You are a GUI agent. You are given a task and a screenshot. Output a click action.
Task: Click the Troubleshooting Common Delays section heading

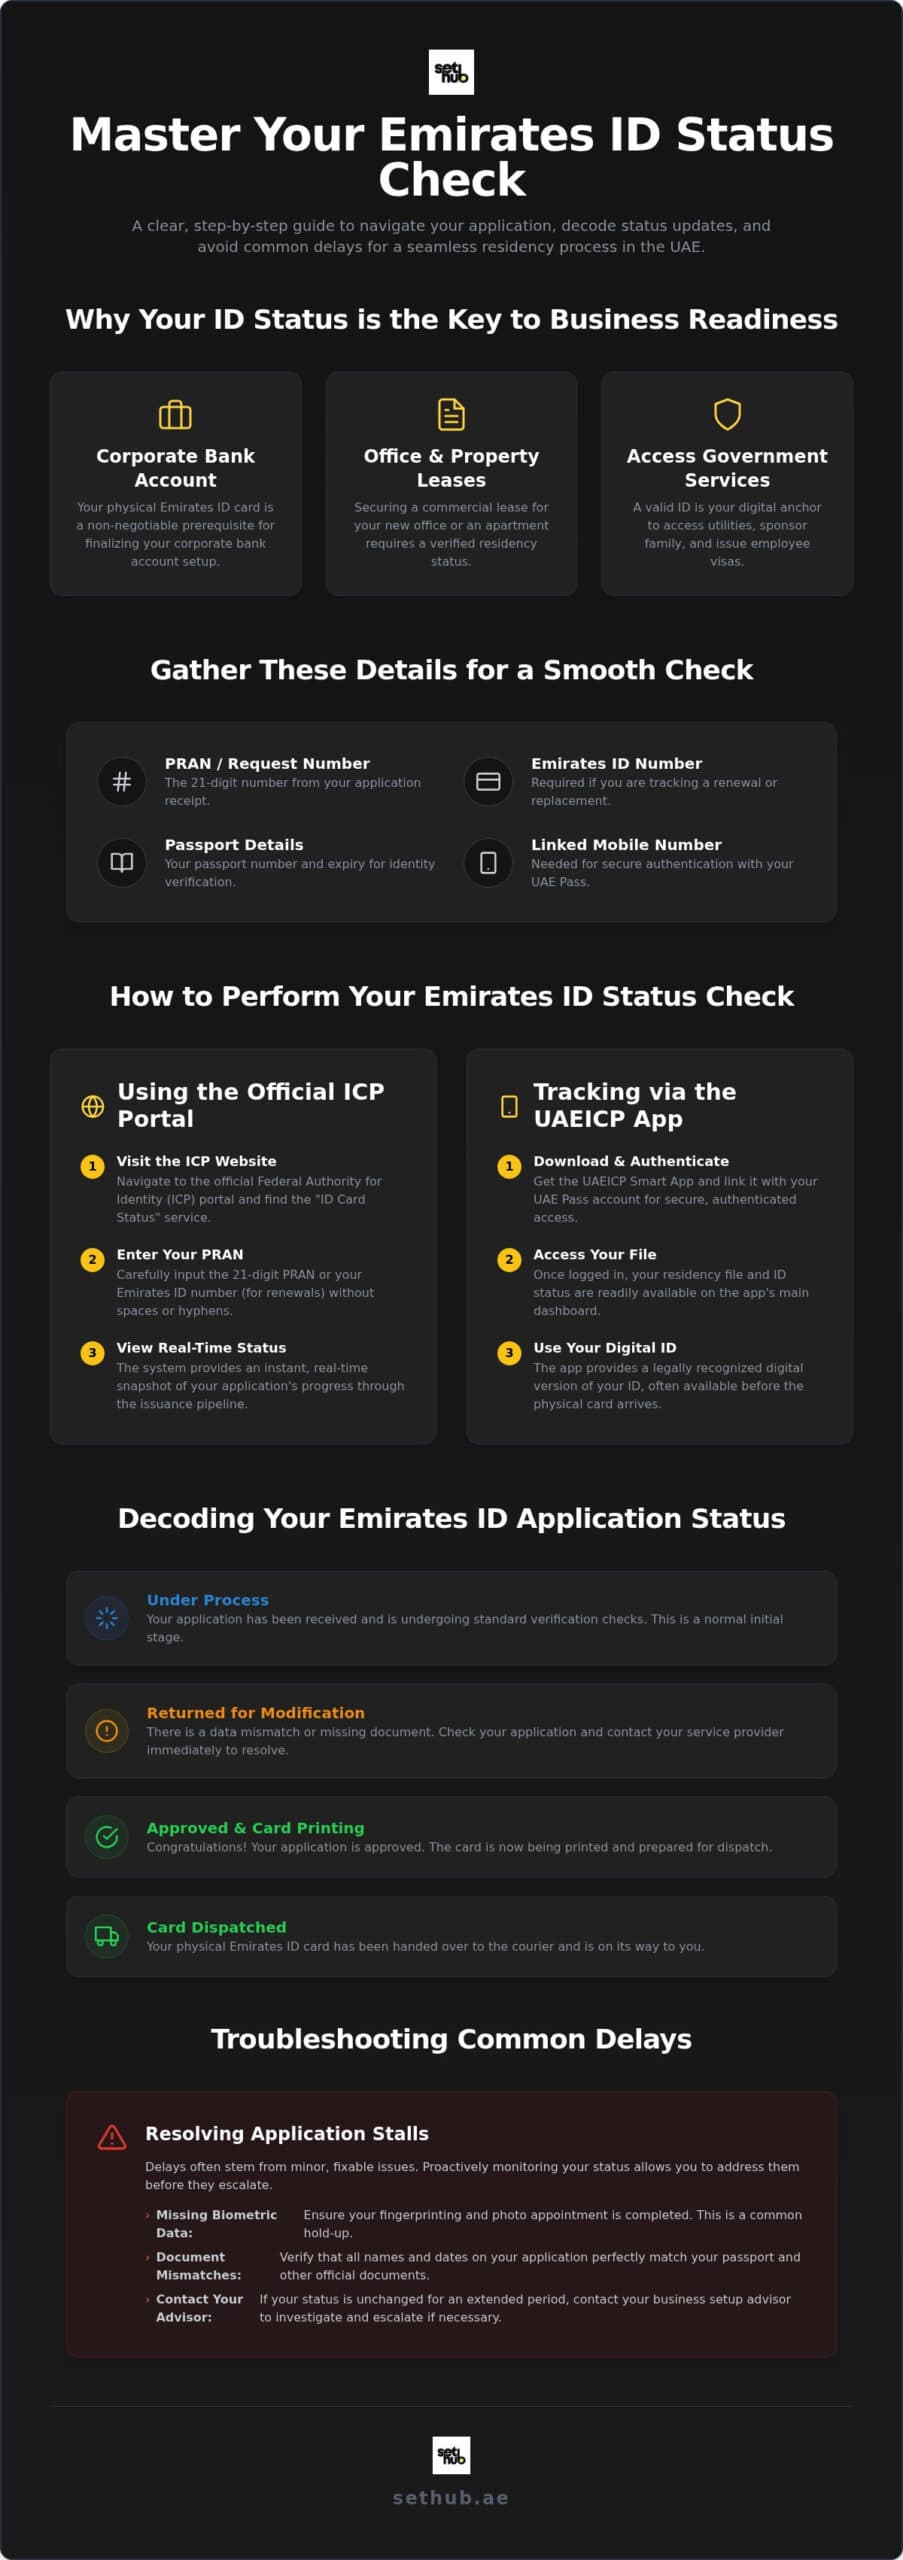point(451,2038)
